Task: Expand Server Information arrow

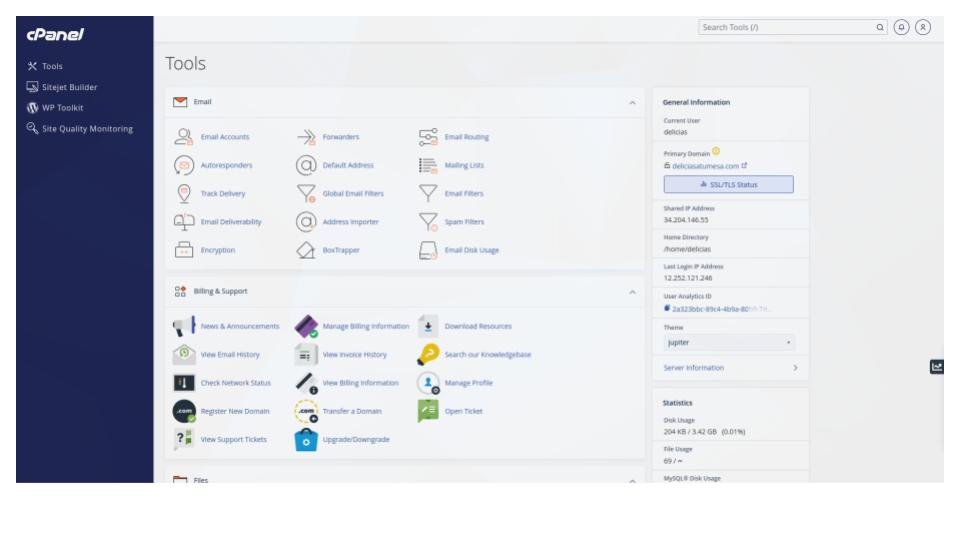Action: click(x=795, y=368)
